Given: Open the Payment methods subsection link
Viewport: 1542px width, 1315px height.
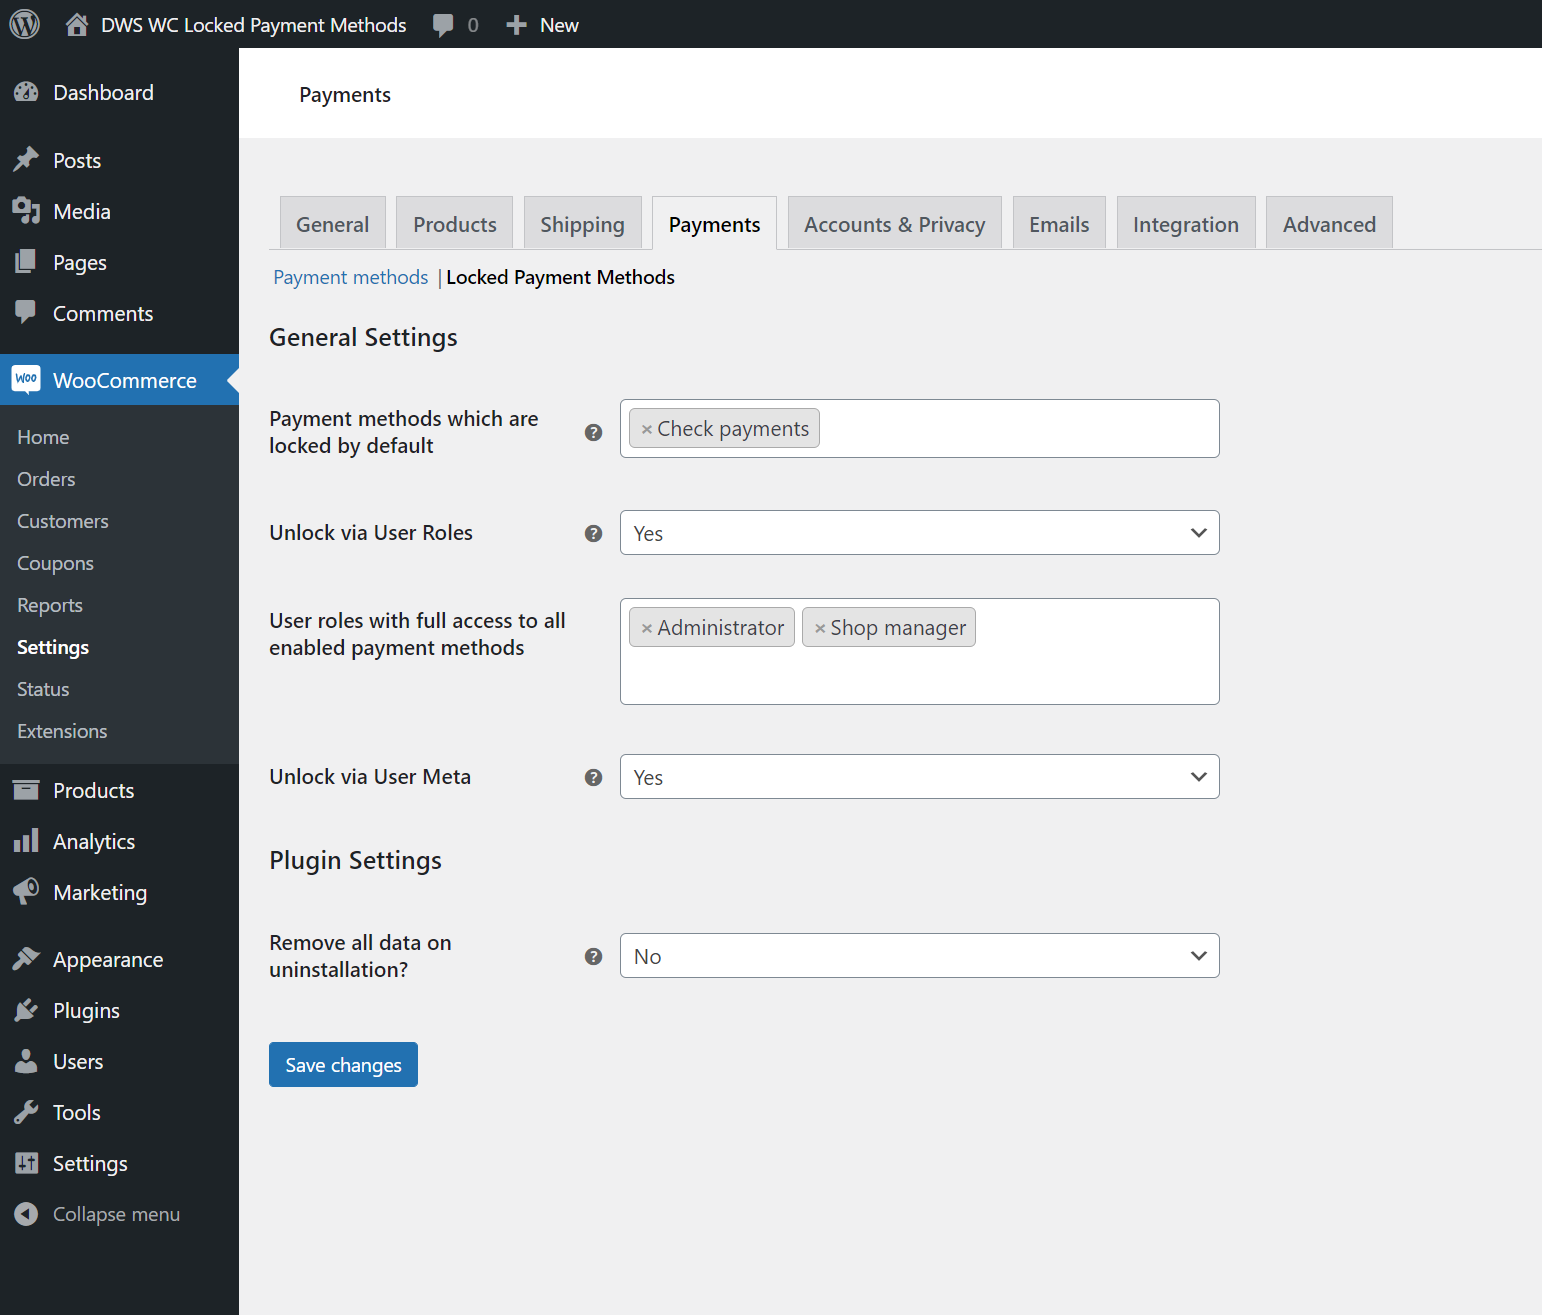Looking at the screenshot, I should [x=350, y=277].
